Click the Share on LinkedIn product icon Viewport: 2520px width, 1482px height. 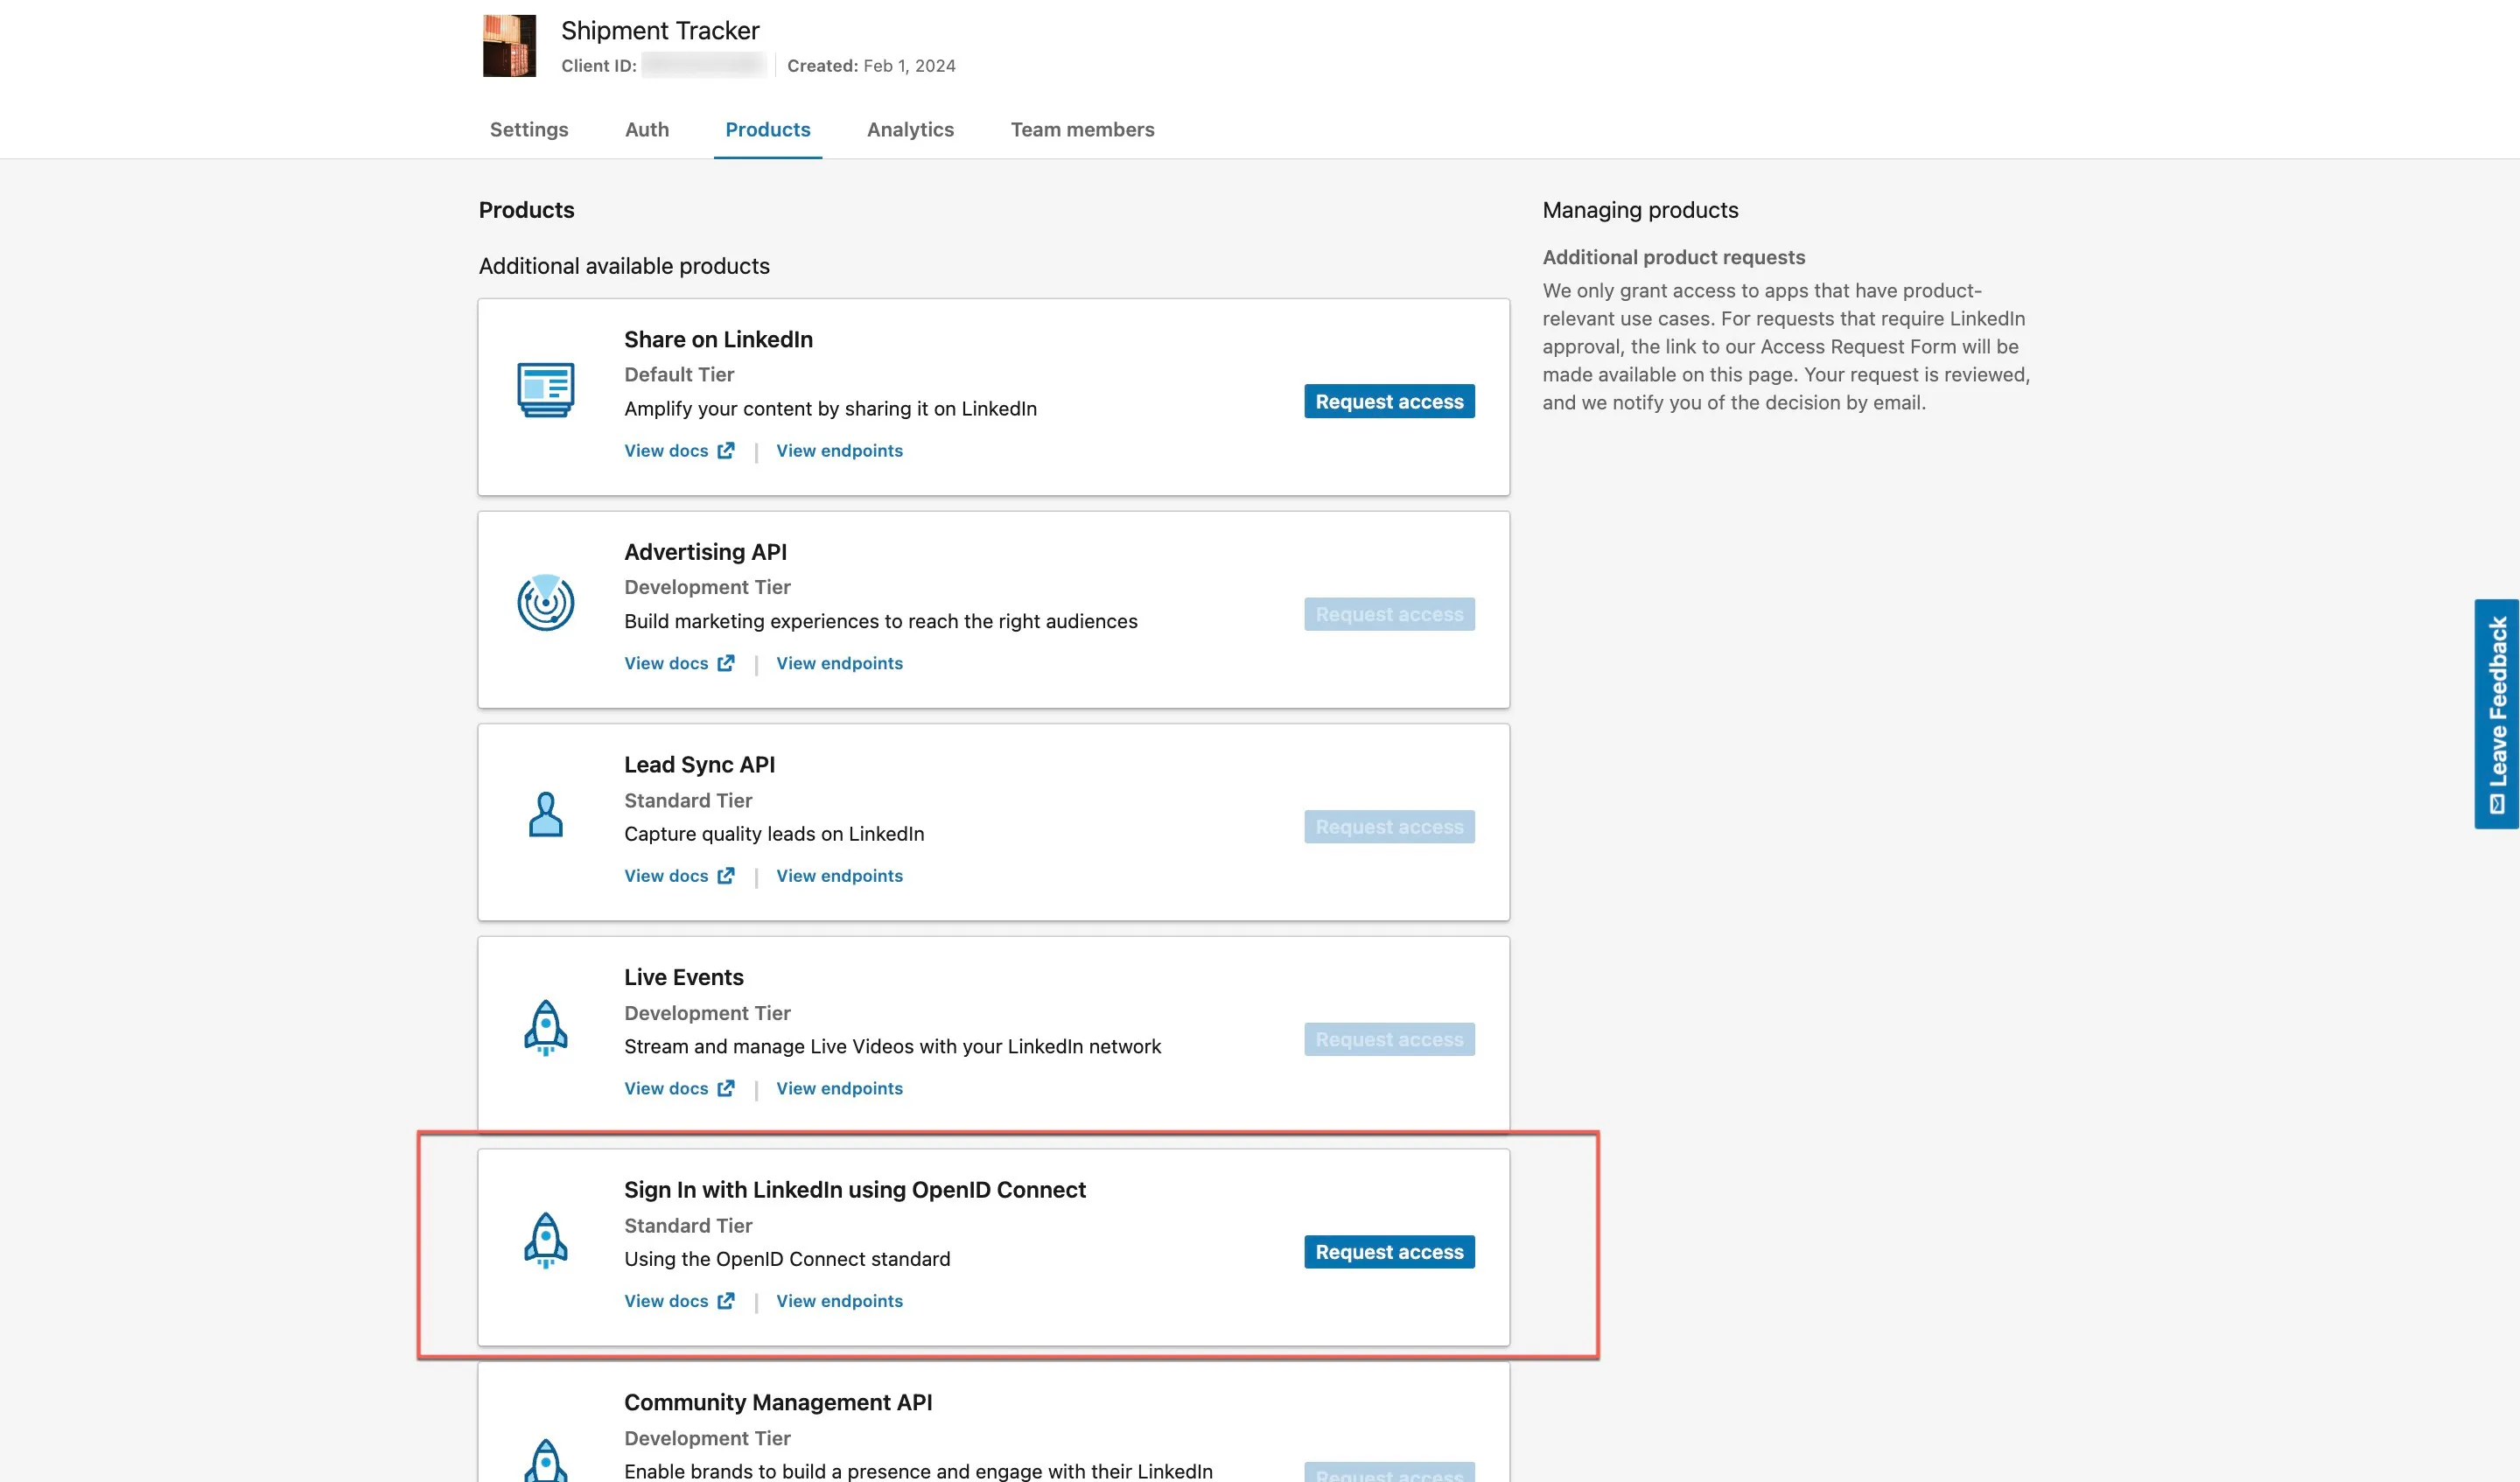tap(546, 390)
